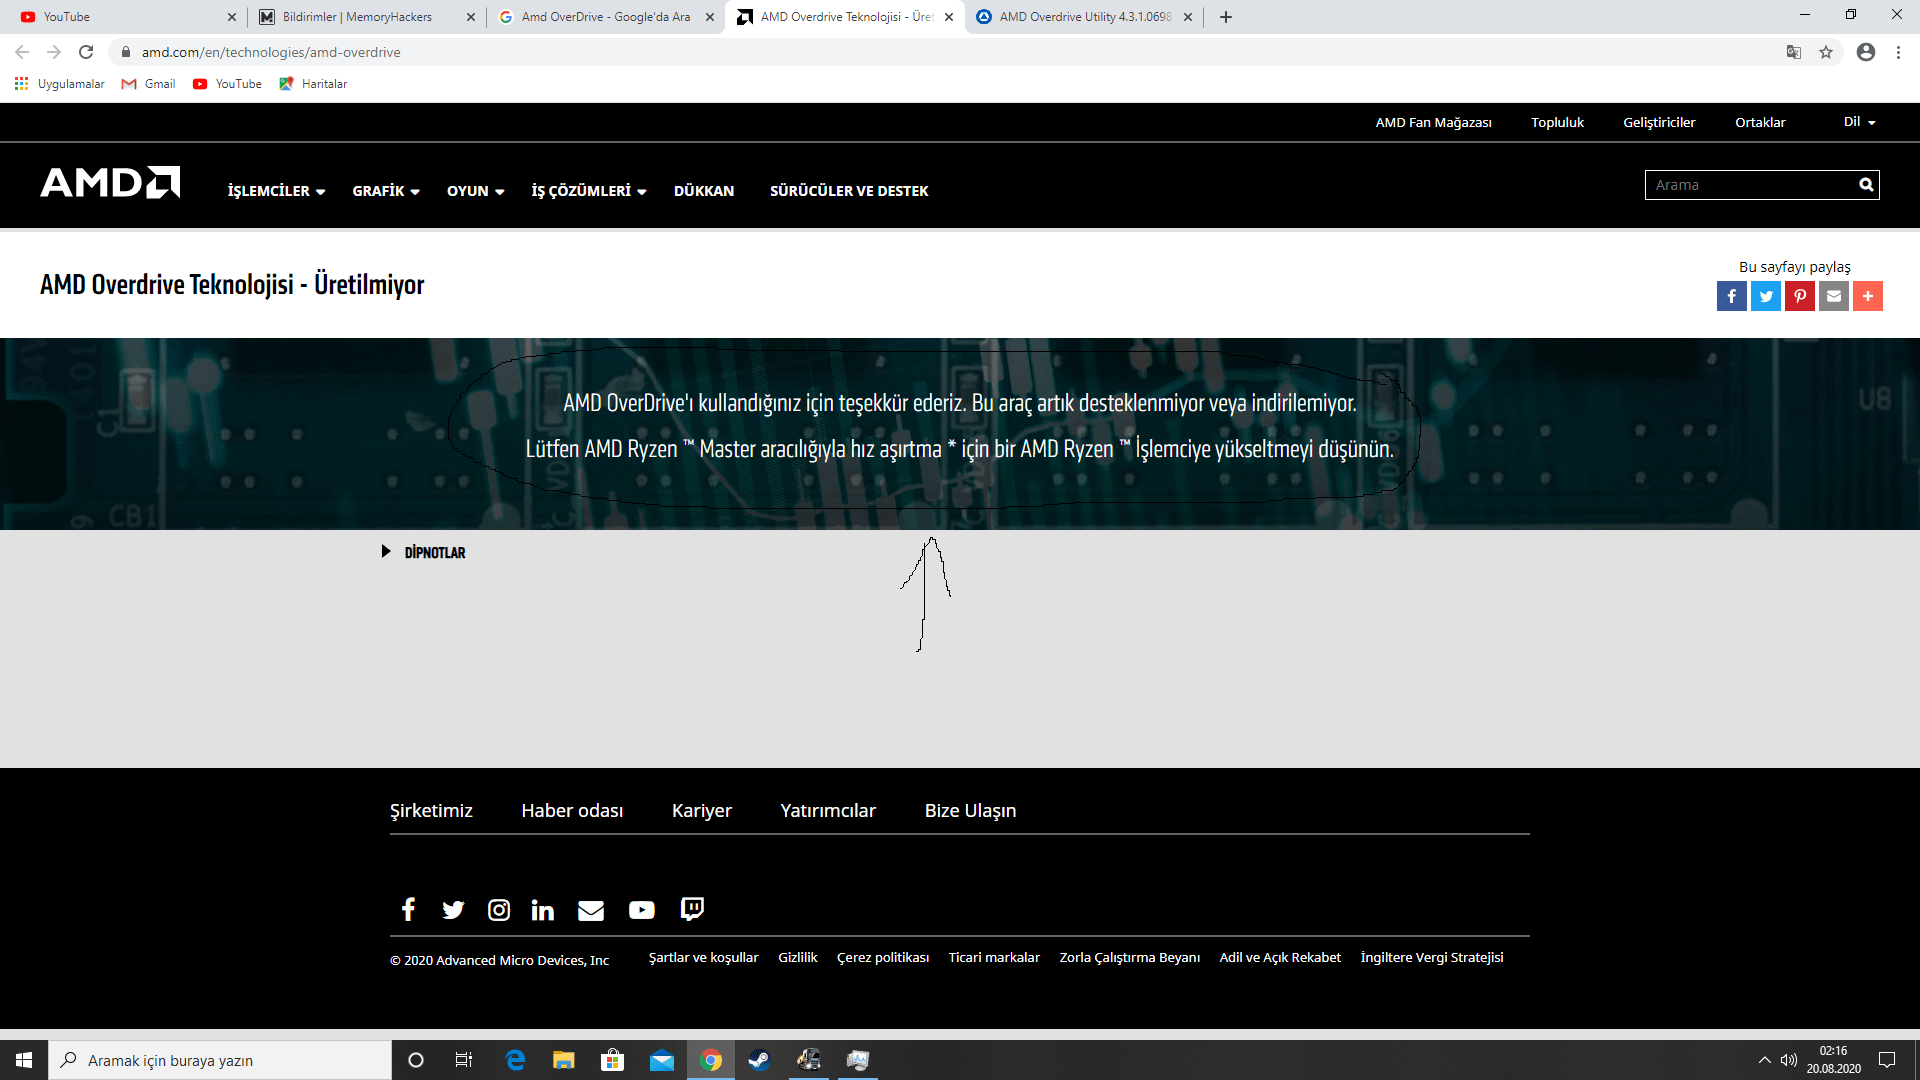
Task: Click the Chrome address bar URL
Action: pos(271,52)
